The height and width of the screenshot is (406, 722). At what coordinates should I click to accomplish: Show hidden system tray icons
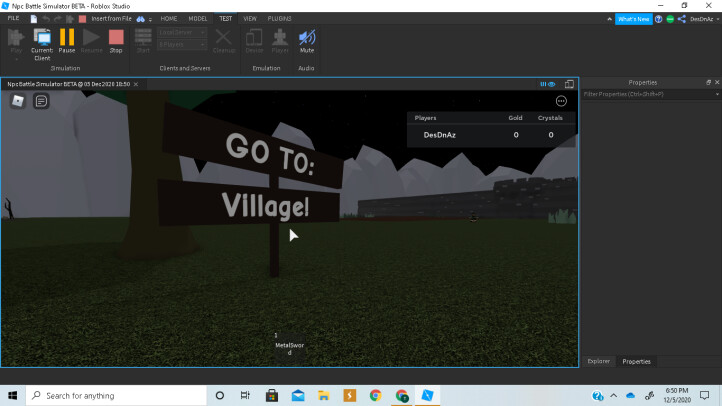coord(614,395)
